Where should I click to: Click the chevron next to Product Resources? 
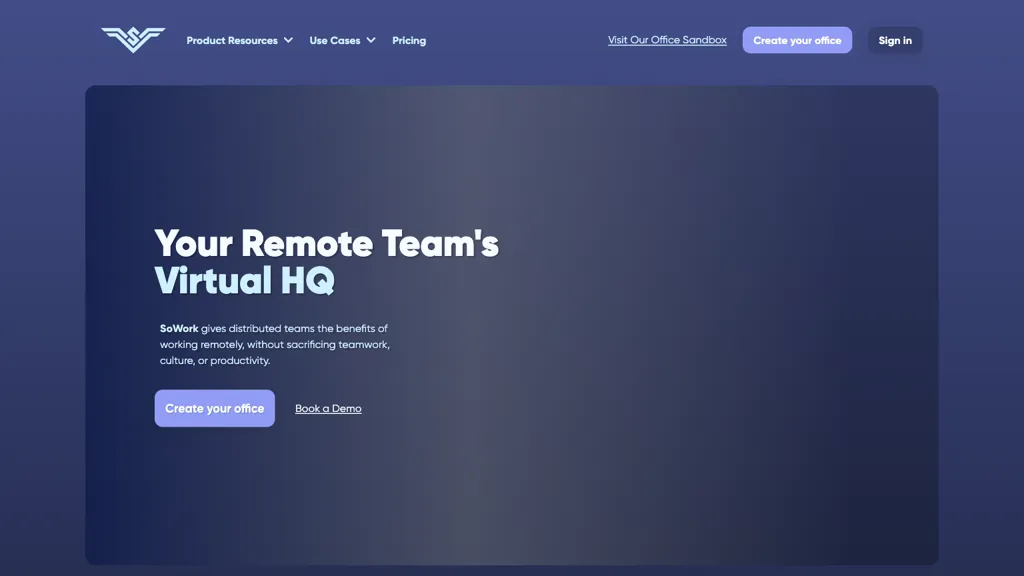coord(289,40)
